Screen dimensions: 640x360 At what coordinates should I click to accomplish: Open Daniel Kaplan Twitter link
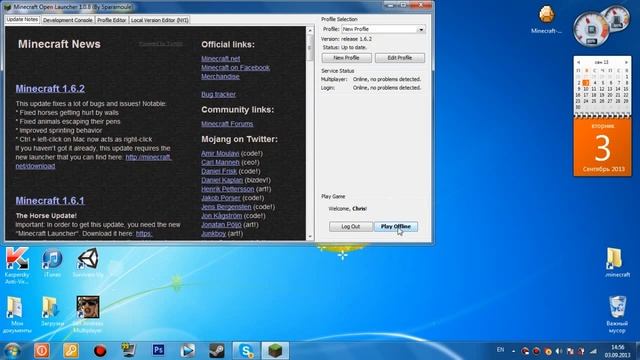[x=222, y=180]
